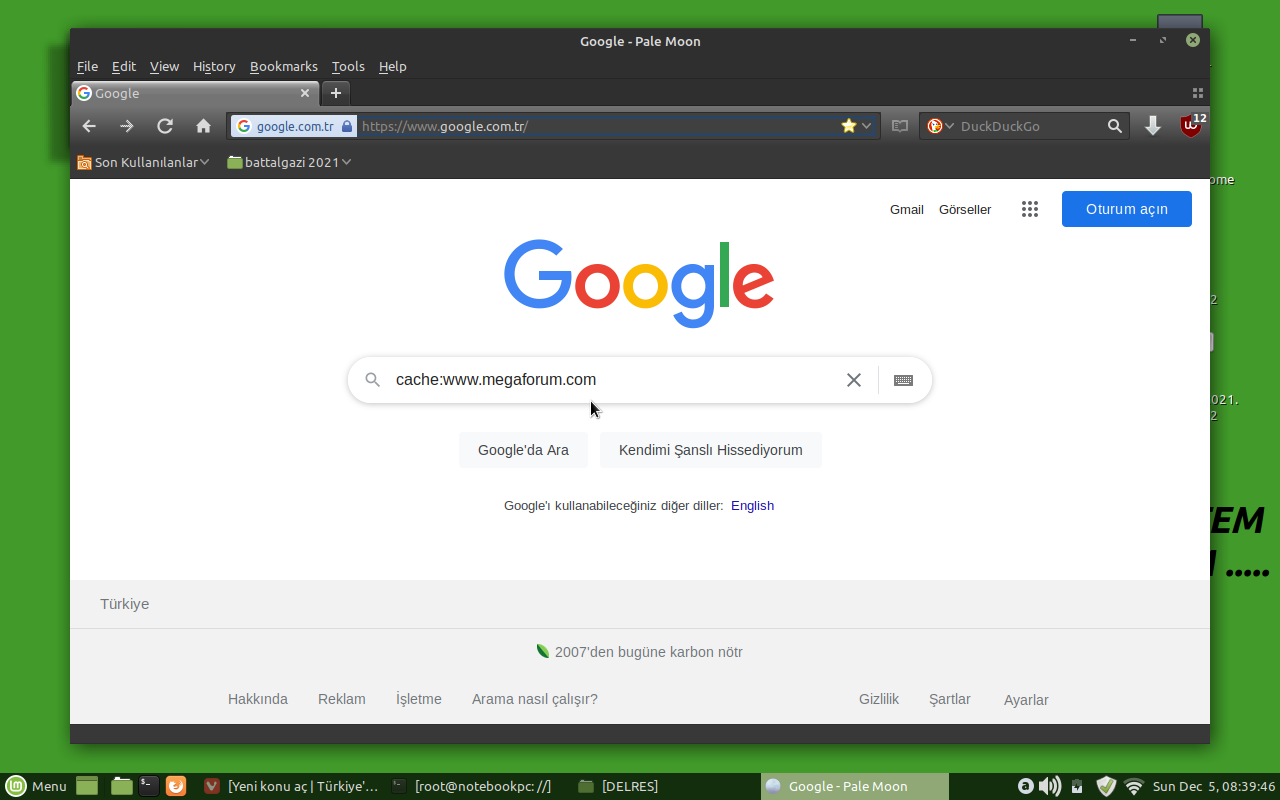This screenshot has height=800, width=1280.
Task: Switch to the Yeni konu aç Vivaldi window
Action: tap(291, 786)
